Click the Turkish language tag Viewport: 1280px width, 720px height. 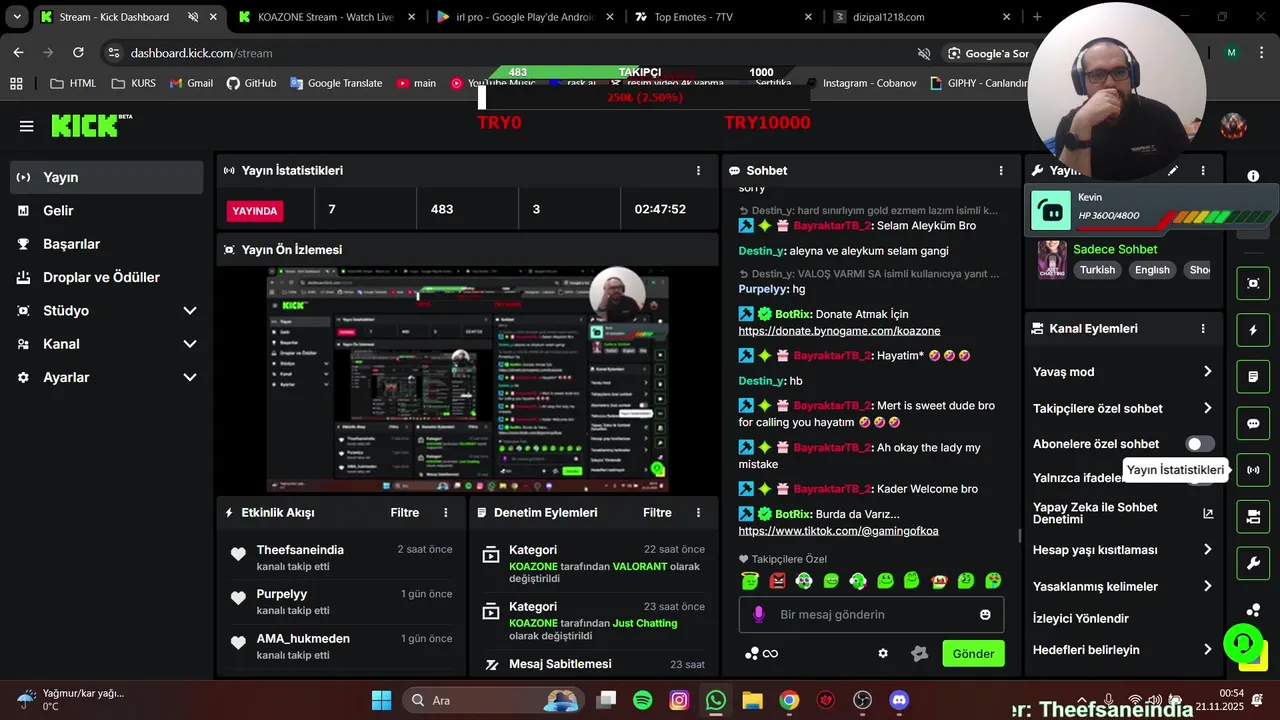tap(1097, 270)
